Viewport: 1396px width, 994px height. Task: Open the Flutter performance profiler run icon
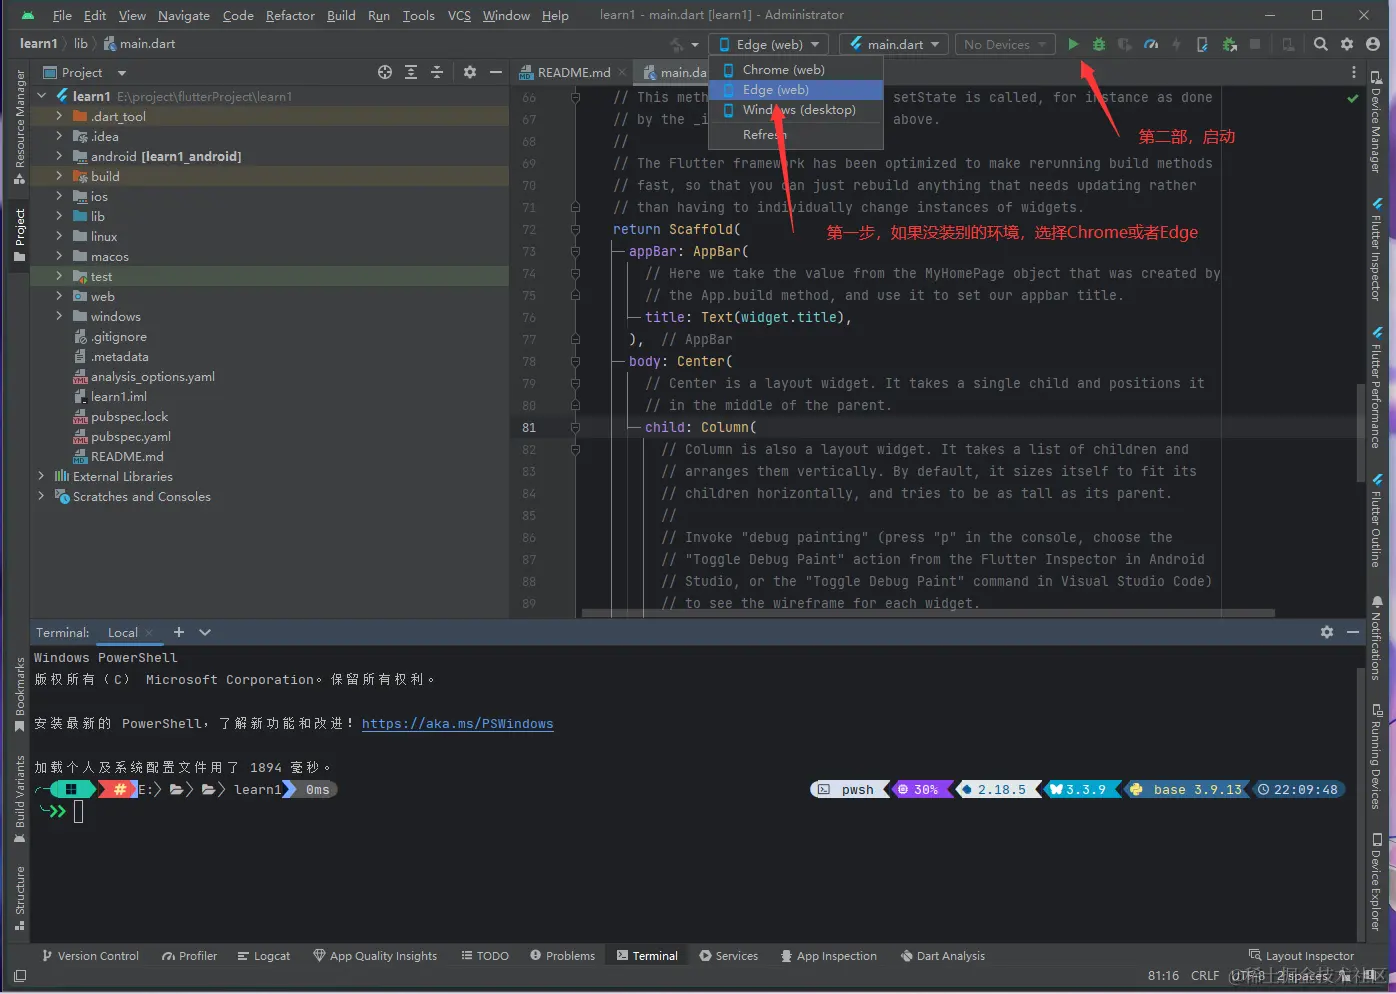click(1151, 44)
